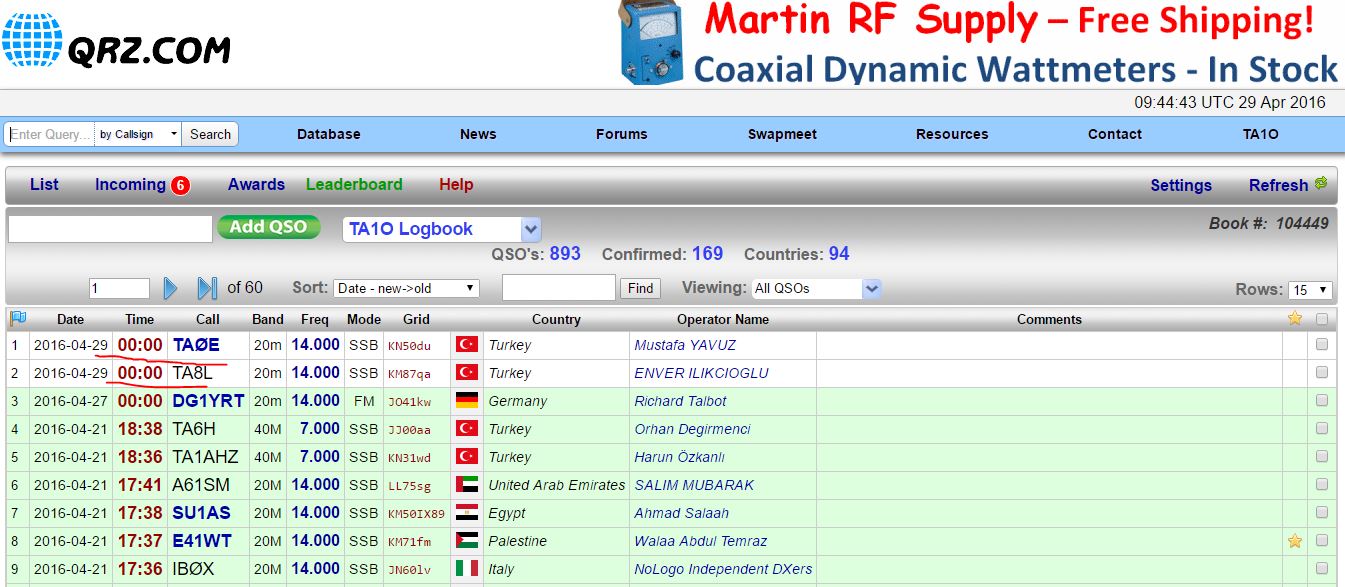Click the QRZ.COM globe logo

pyautogui.click(x=32, y=40)
